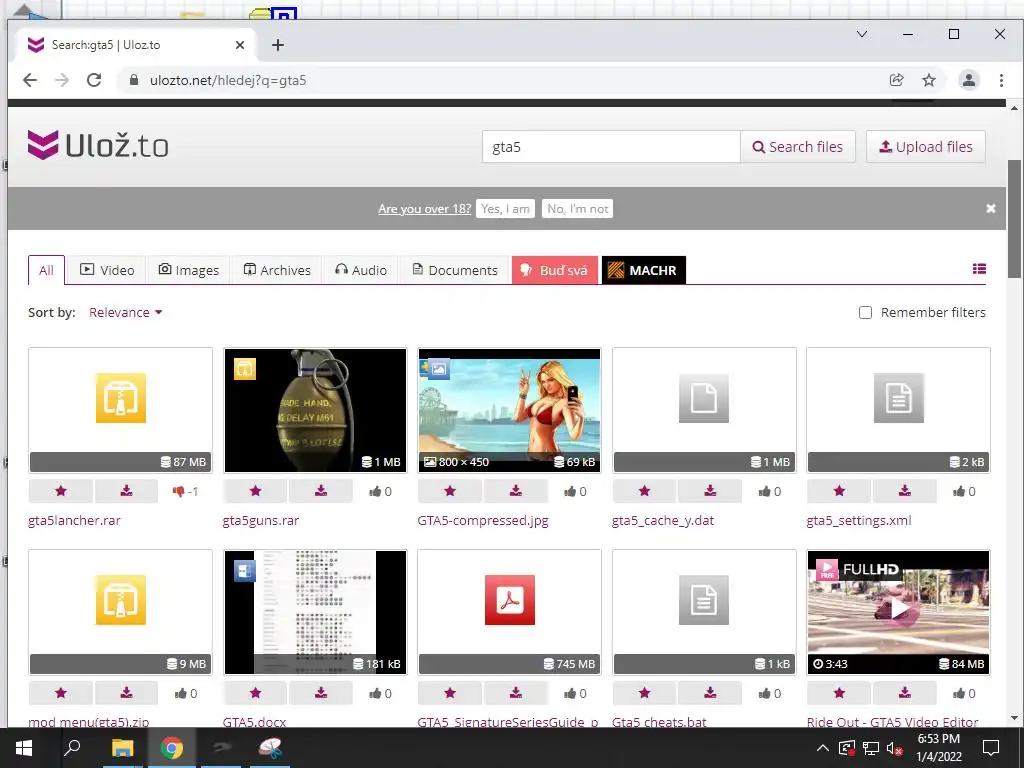Switch to the Documents tab
1024x768 pixels.
(x=455, y=270)
